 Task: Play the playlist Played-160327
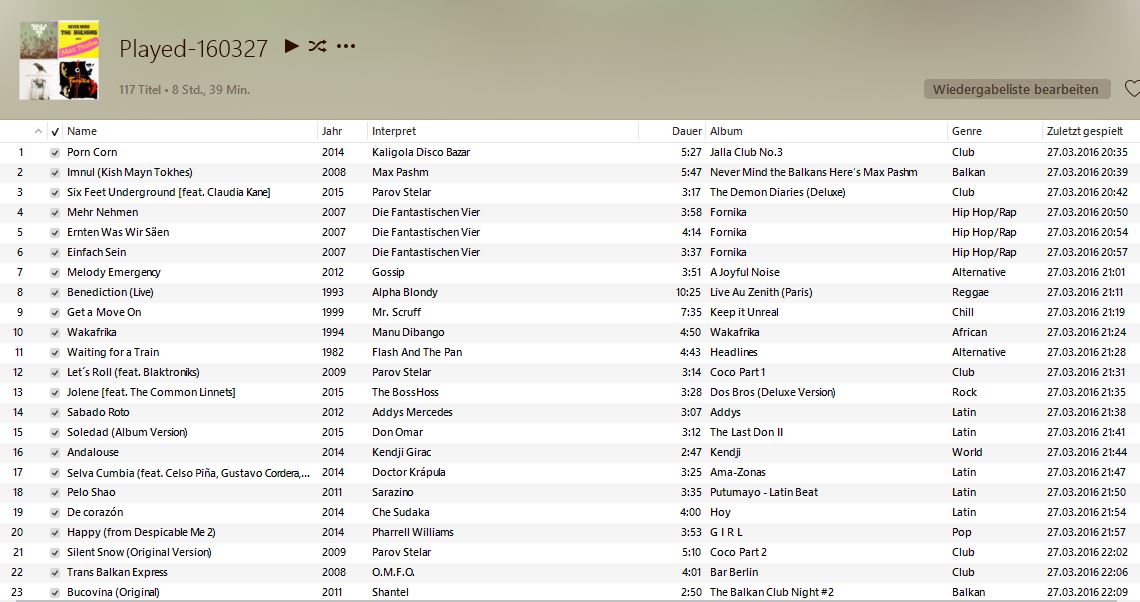(x=289, y=46)
